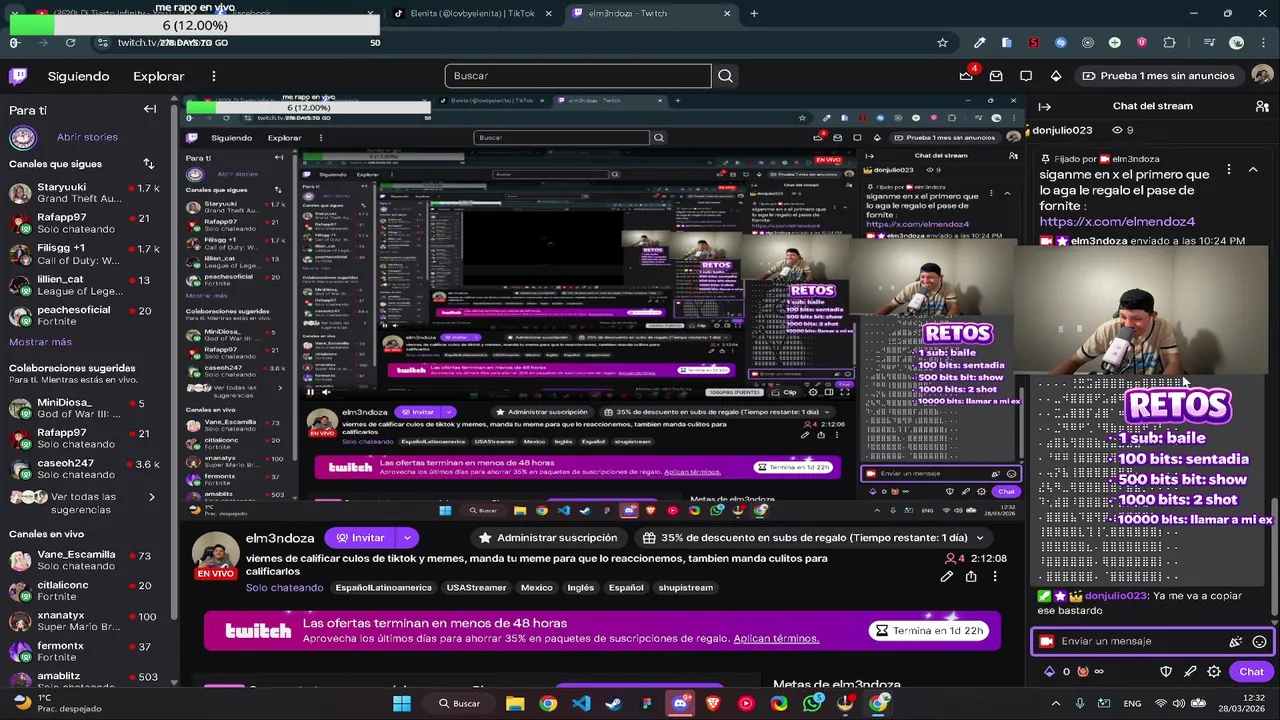This screenshot has height=720, width=1280.
Task: Open stream options three-dots menu
Action: (995, 577)
